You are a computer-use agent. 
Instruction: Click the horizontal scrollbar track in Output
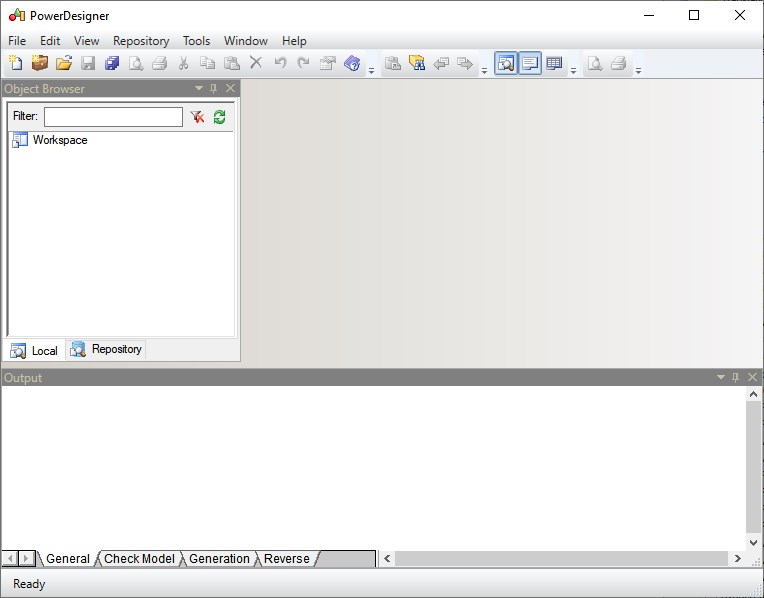562,559
